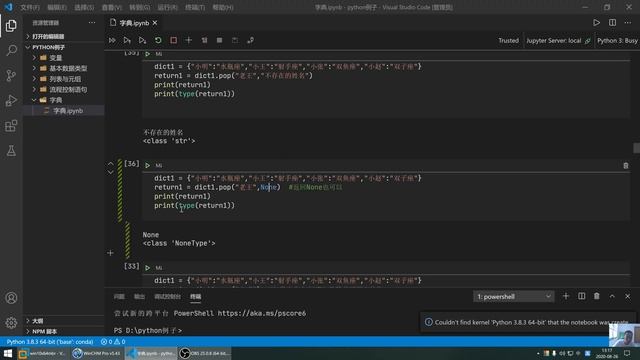The height and width of the screenshot is (360, 640).
Task: Open the 终端(T) menu
Action: click(195, 7)
